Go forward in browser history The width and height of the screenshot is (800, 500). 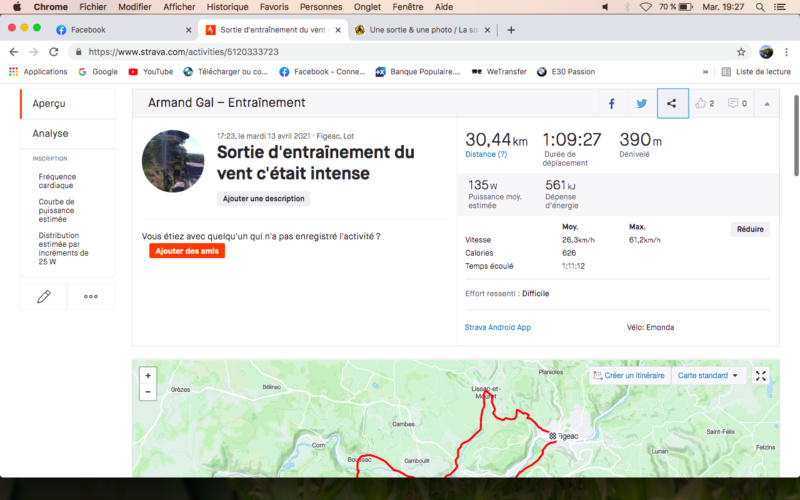click(x=34, y=52)
